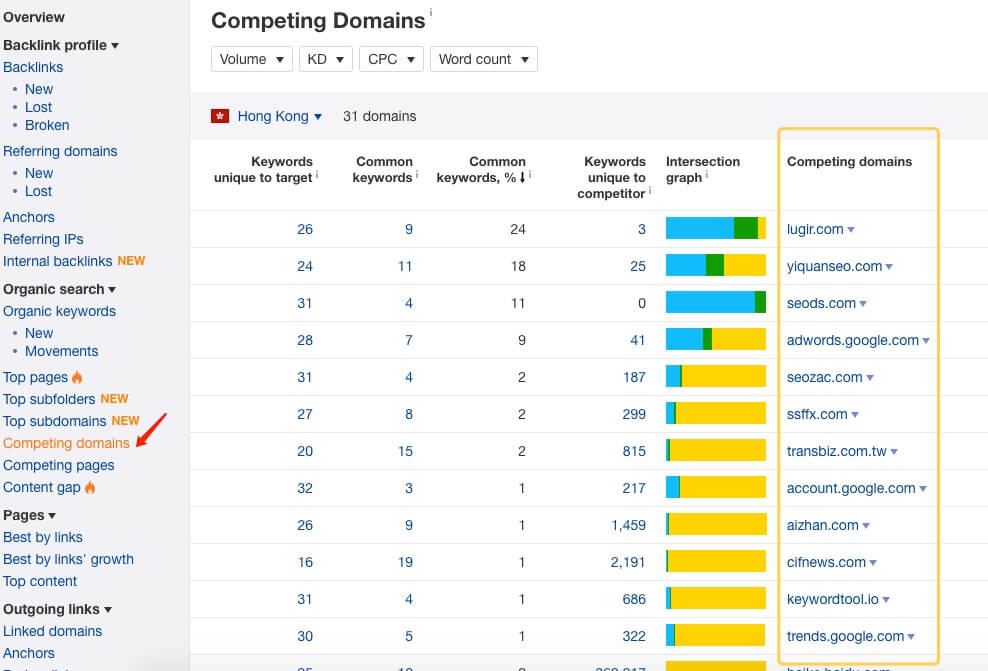Viewport: 988px width, 671px height.
Task: Open Top content report
Action: [x=40, y=581]
